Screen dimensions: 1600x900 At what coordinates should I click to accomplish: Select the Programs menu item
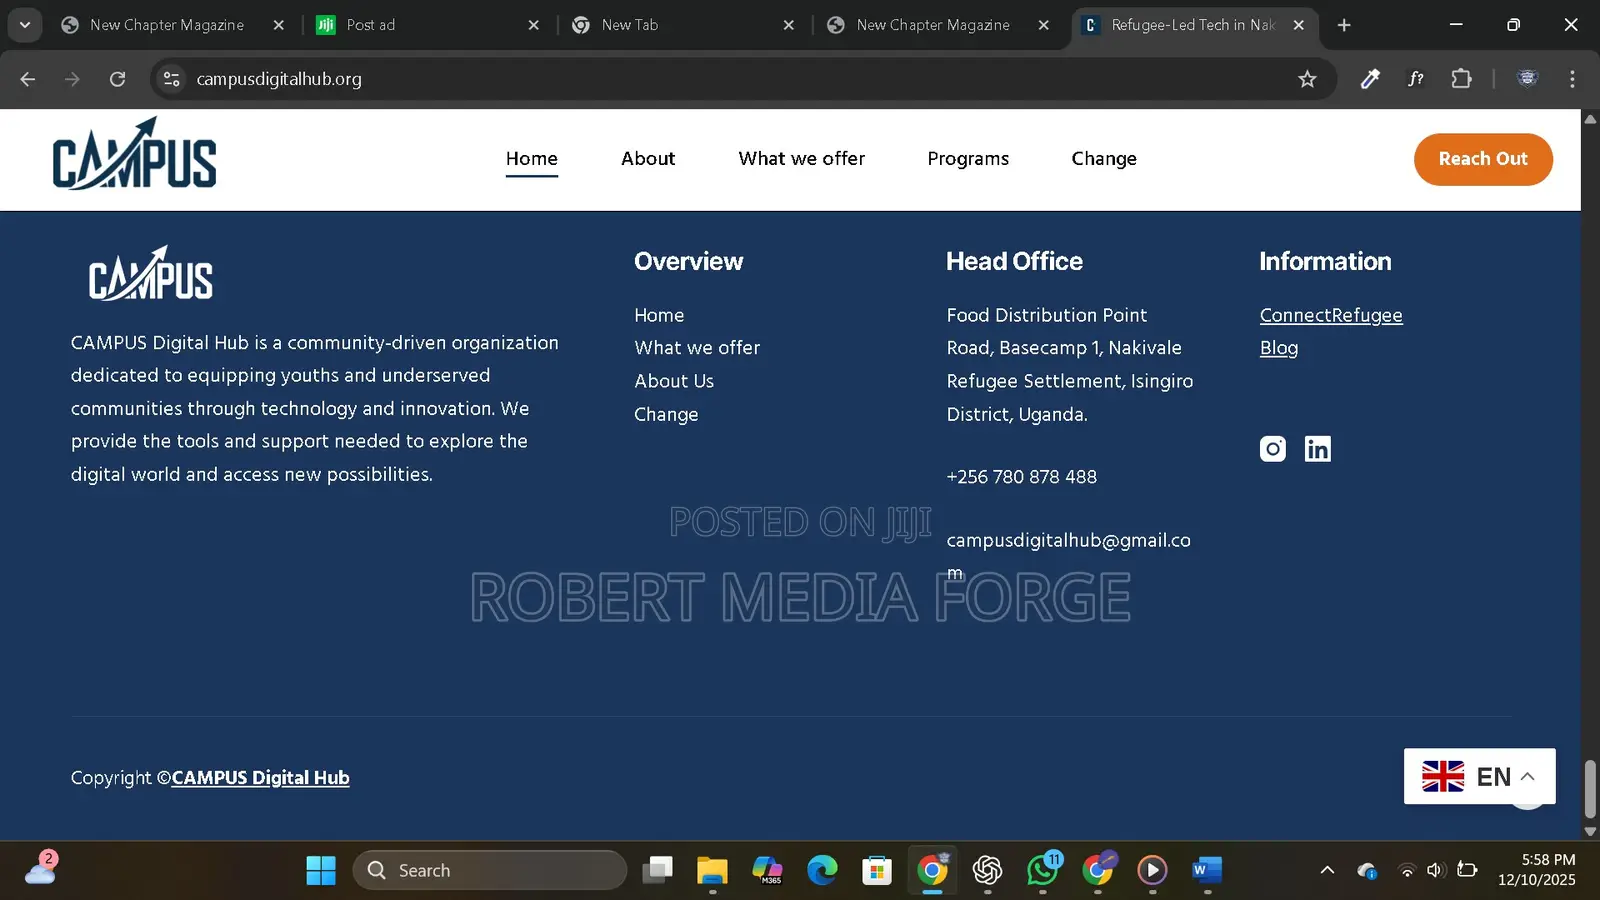click(x=967, y=158)
